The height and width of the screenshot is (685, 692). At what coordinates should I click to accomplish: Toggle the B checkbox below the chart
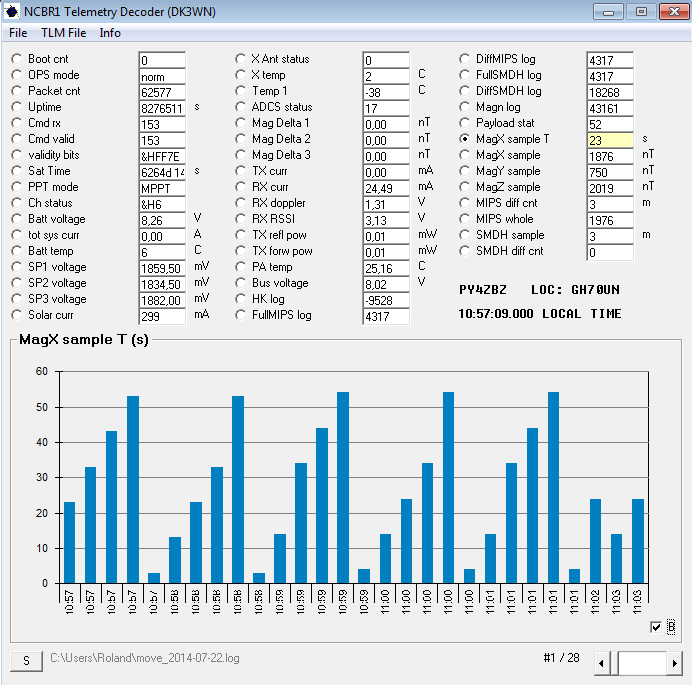coord(656,627)
